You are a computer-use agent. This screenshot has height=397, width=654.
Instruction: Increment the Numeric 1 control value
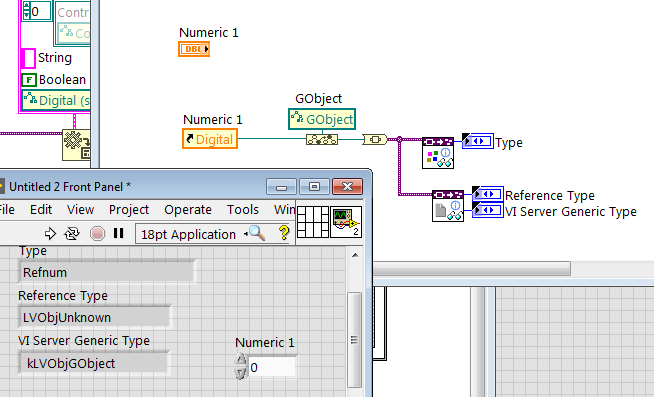click(x=241, y=360)
